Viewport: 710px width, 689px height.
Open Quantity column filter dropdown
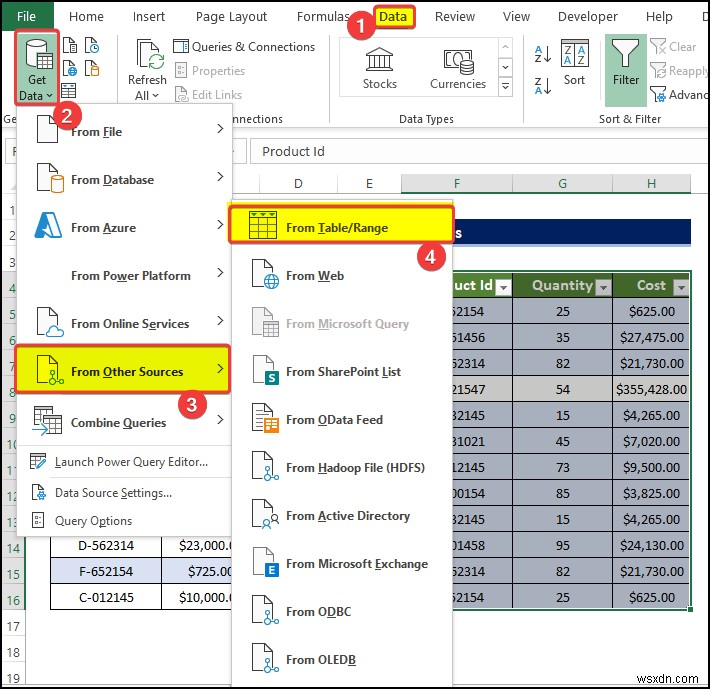[603, 287]
